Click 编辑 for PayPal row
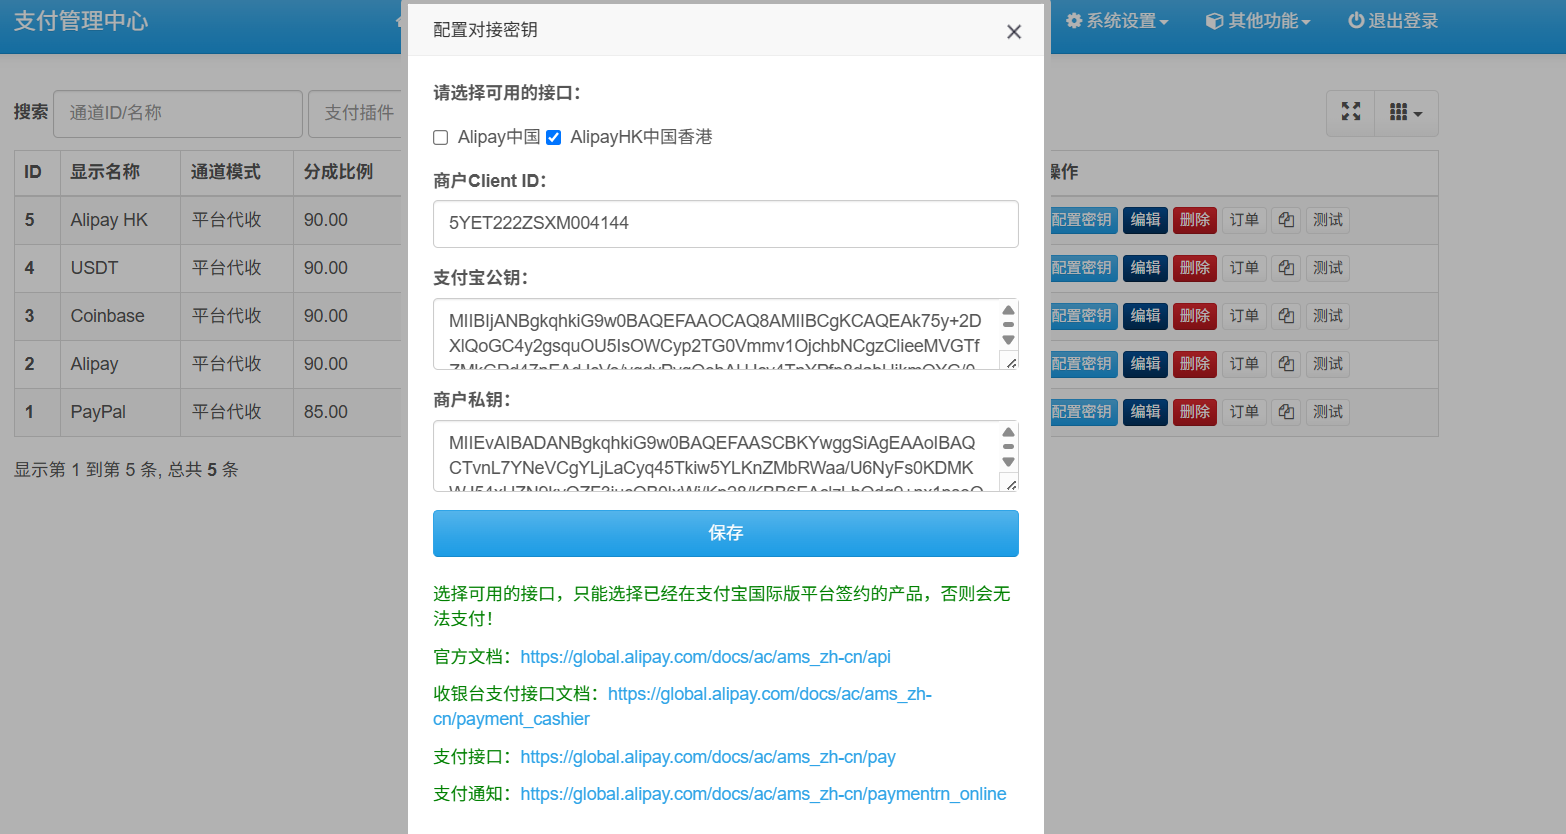Viewport: 1566px width, 834px height. tap(1145, 412)
